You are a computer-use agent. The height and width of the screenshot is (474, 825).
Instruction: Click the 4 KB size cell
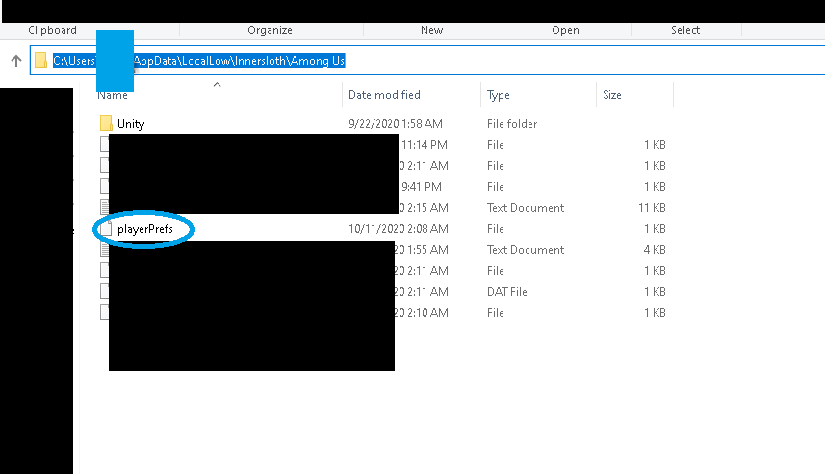(654, 250)
